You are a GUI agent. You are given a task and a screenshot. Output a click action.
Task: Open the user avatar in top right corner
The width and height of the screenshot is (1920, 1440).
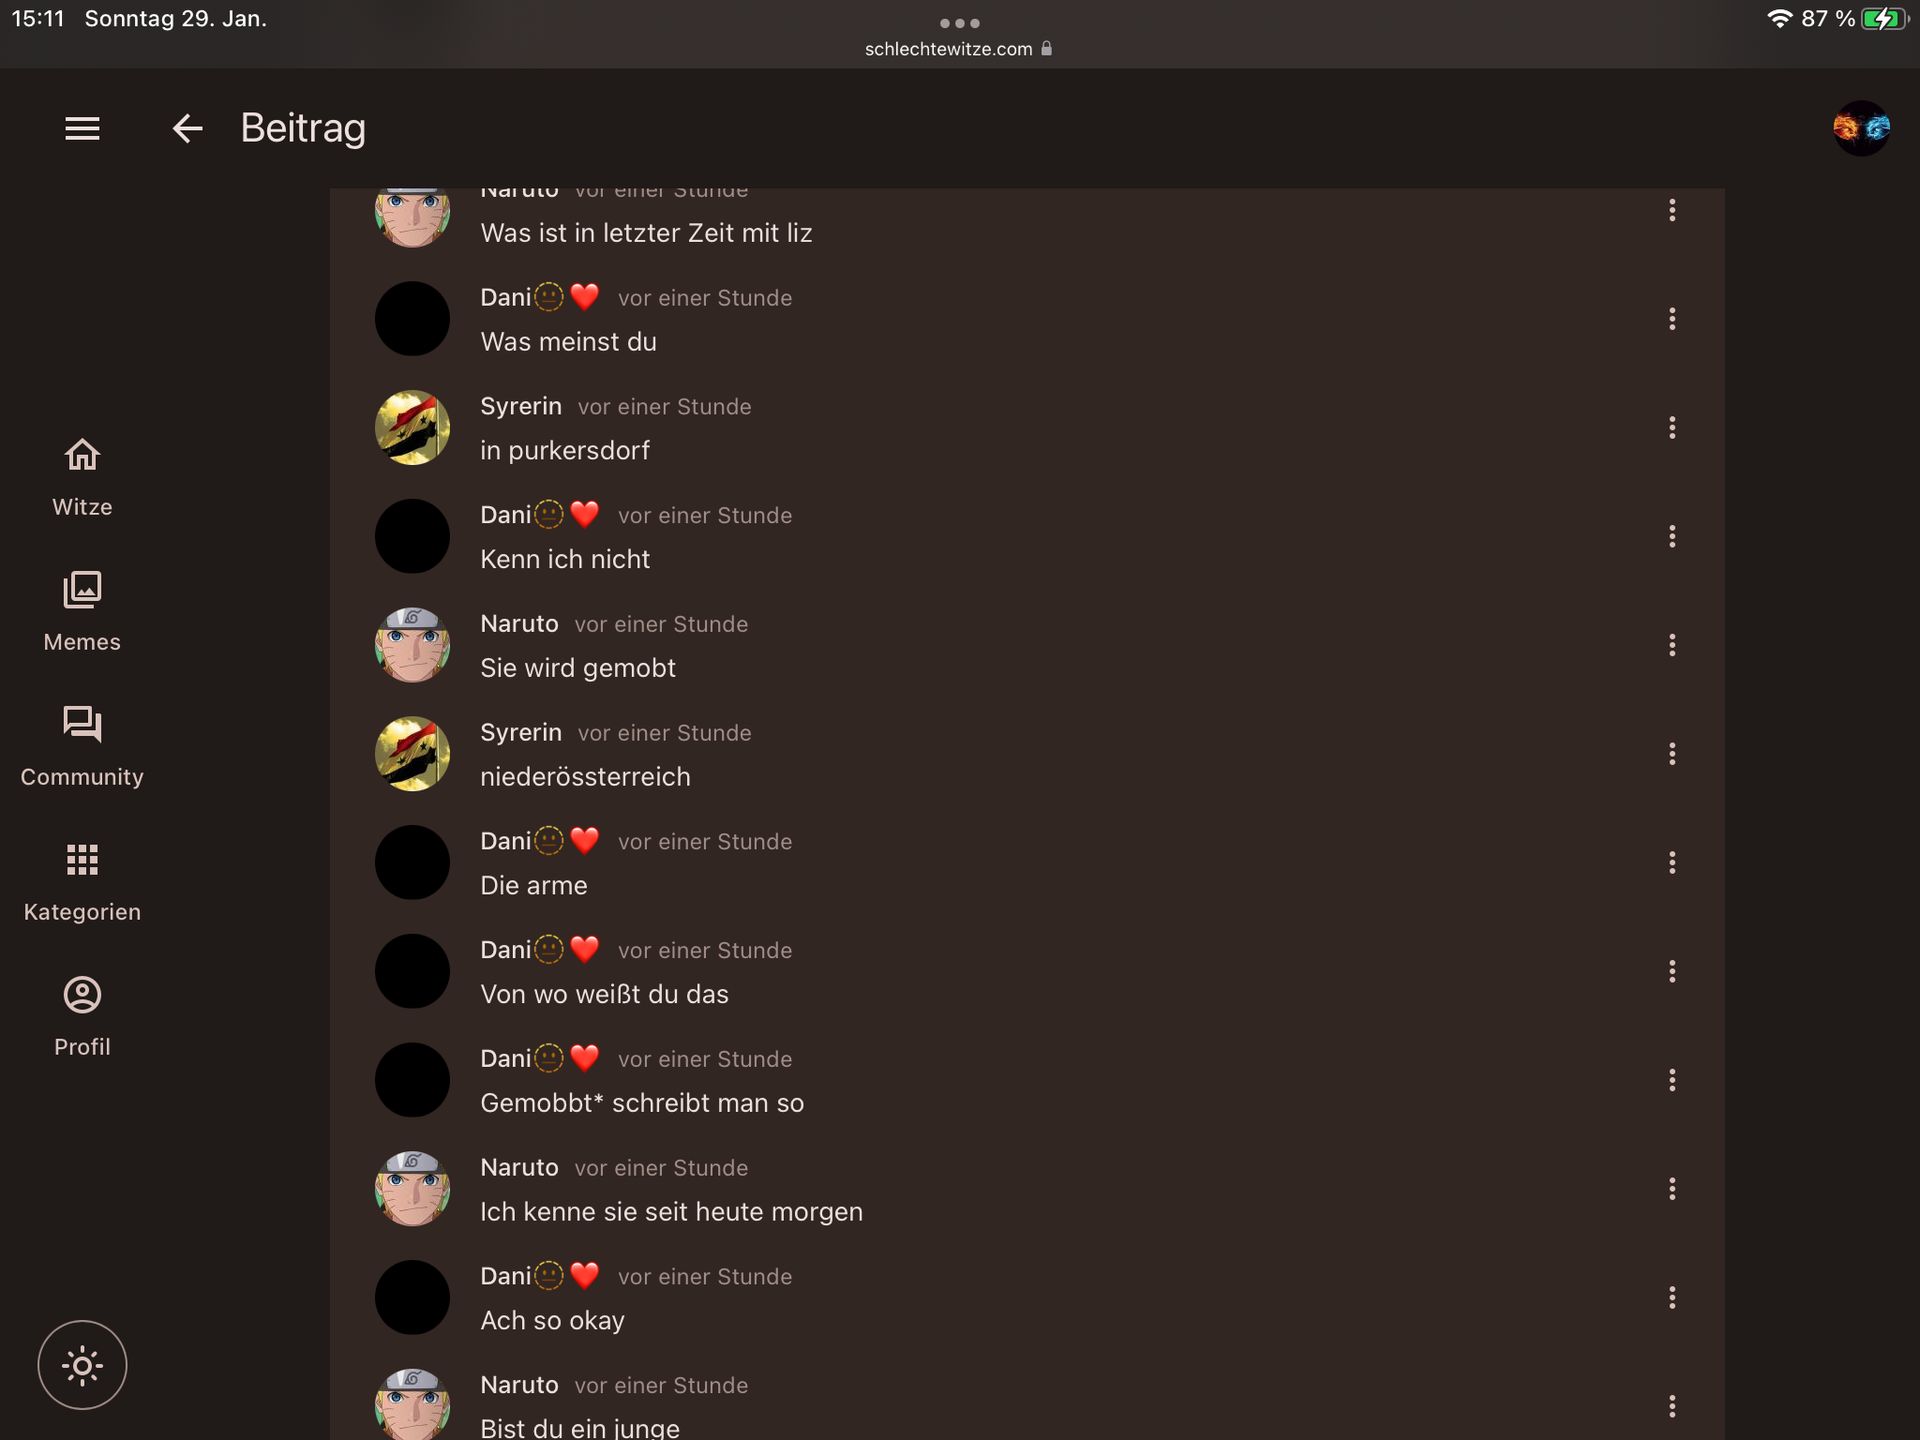[1861, 128]
